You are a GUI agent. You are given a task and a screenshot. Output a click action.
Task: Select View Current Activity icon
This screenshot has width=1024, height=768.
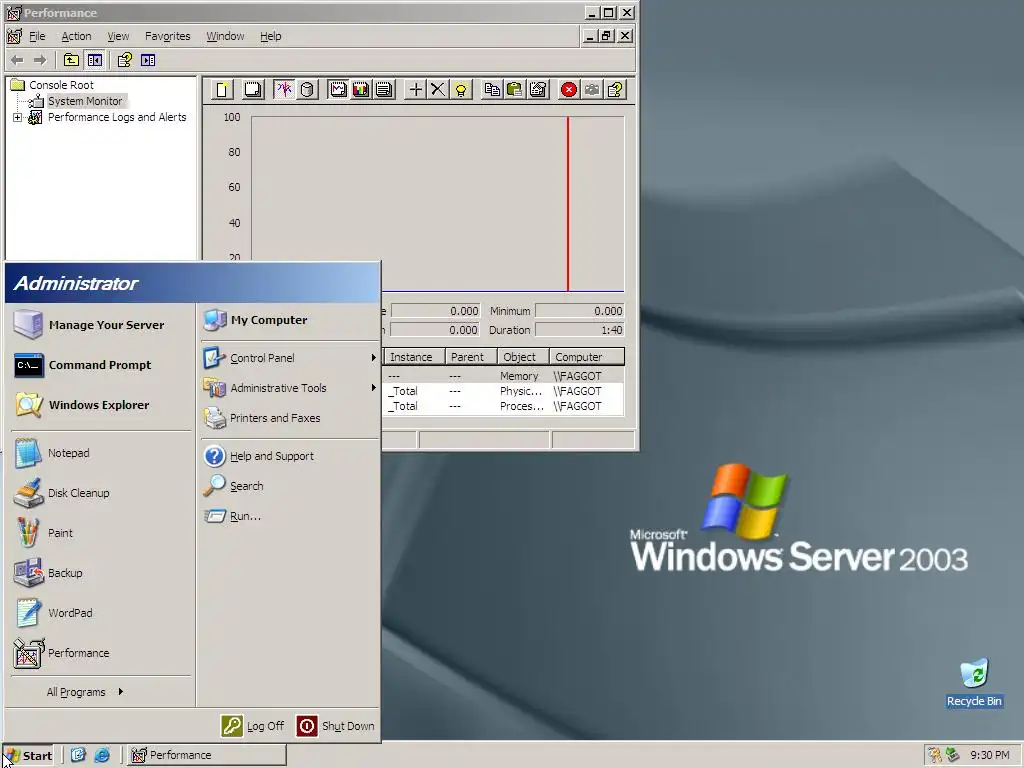(284, 89)
